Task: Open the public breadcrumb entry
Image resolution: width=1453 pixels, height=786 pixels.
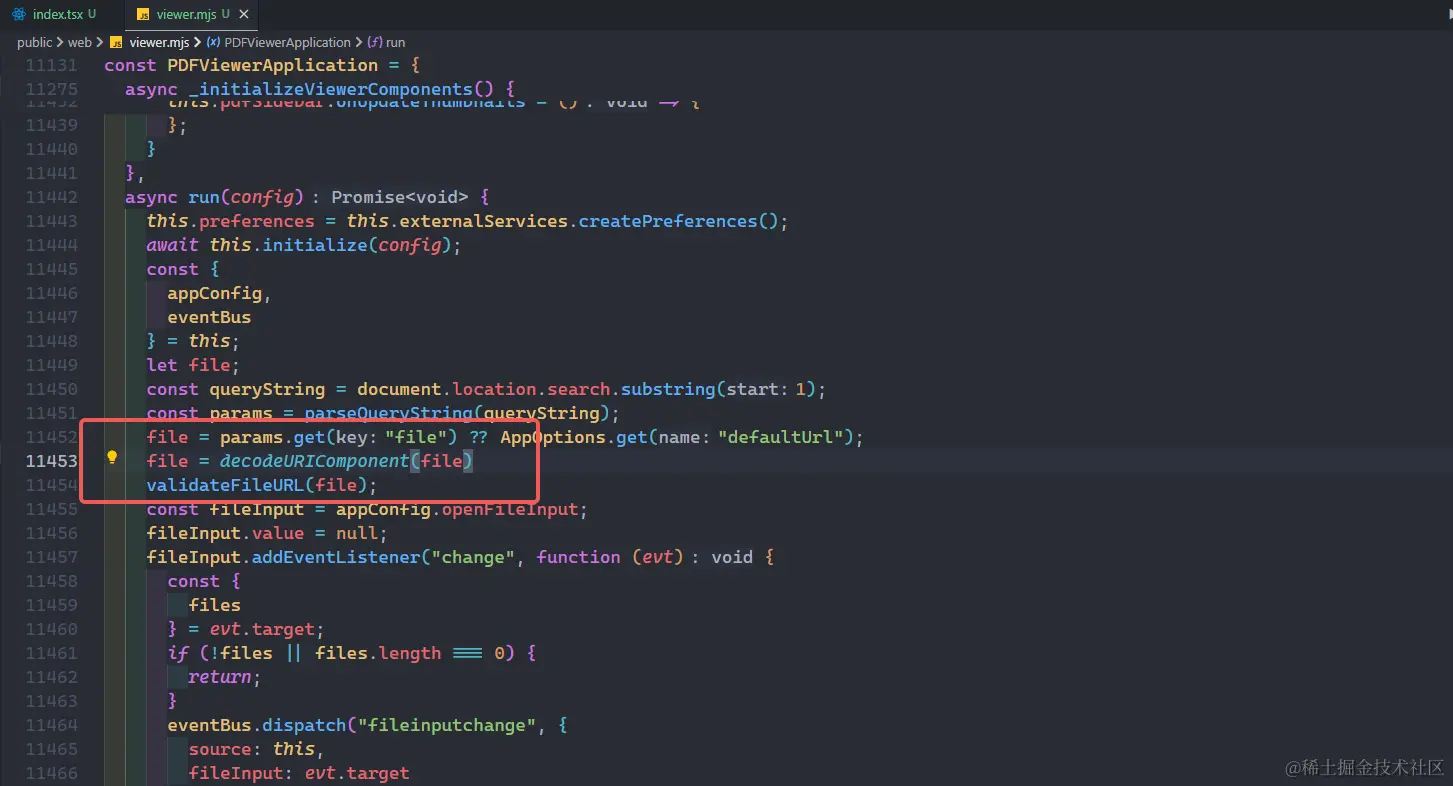Action: (34, 42)
